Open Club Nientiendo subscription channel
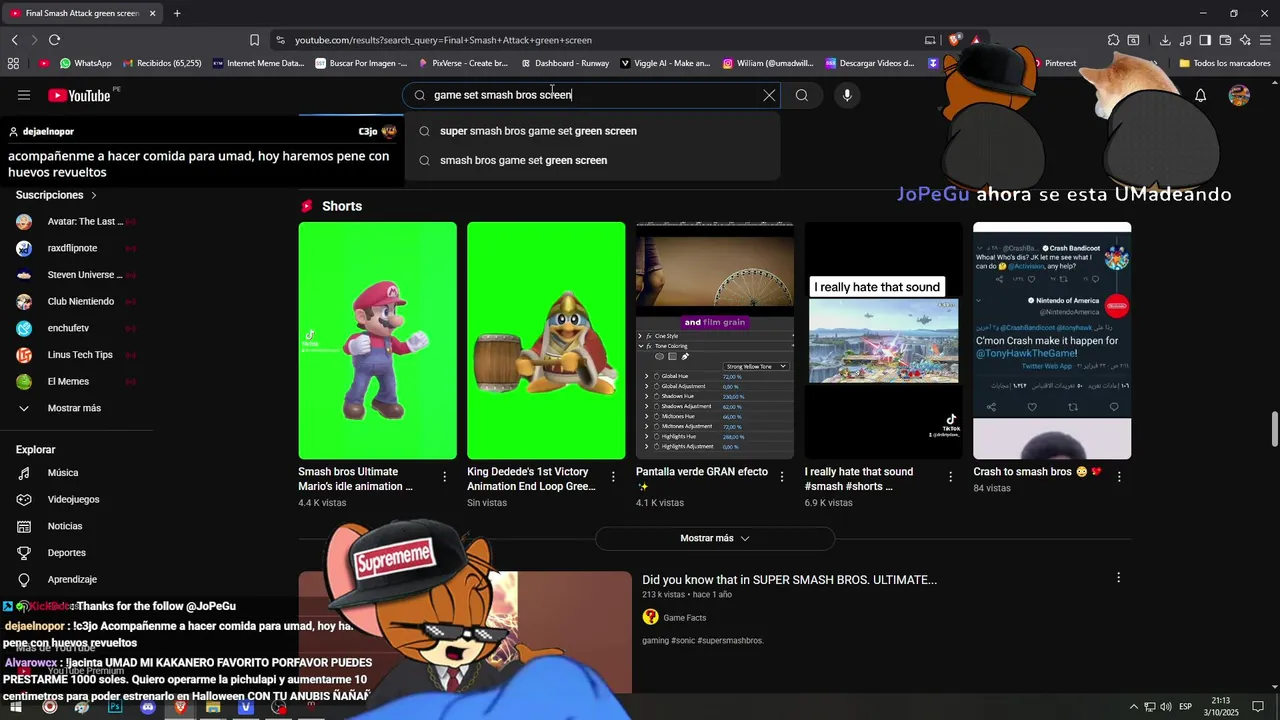The height and width of the screenshot is (720, 1280). 76,301
